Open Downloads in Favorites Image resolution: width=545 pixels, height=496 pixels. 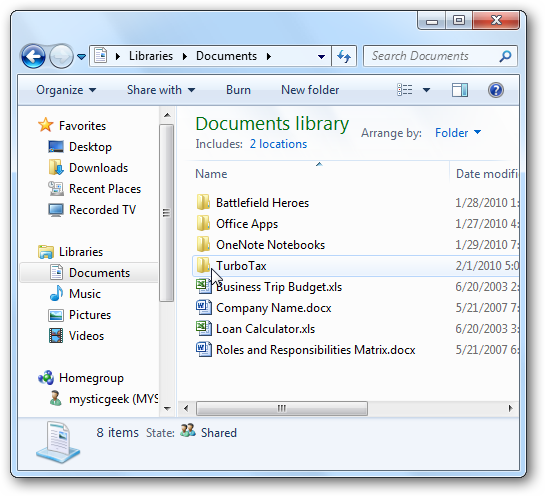point(99,168)
